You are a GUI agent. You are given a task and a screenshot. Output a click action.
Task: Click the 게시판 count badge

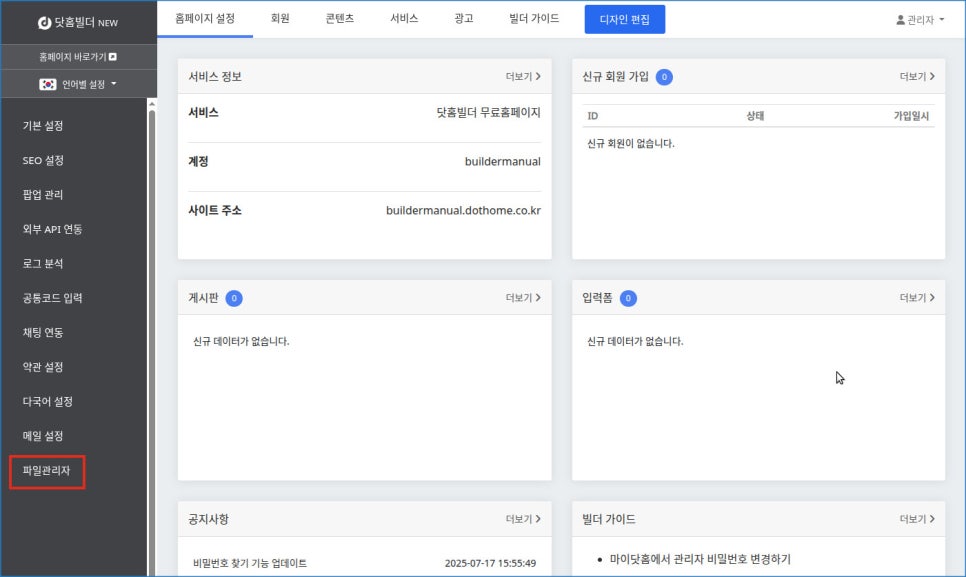click(x=234, y=298)
